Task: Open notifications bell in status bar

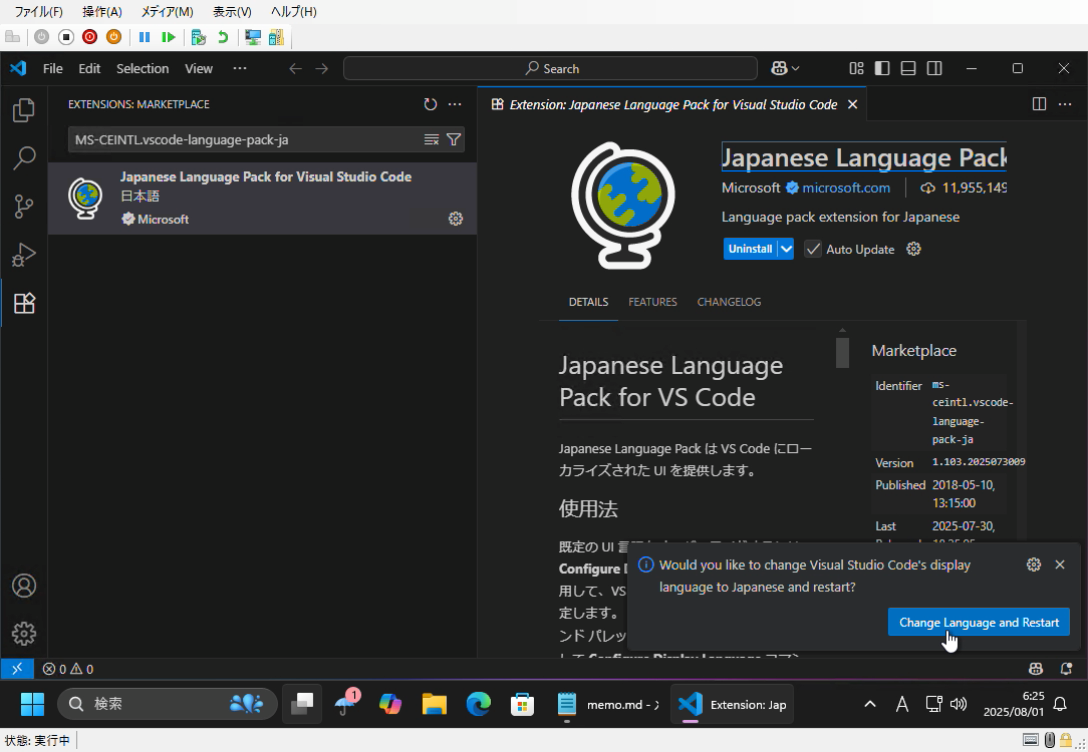Action: tap(1066, 669)
